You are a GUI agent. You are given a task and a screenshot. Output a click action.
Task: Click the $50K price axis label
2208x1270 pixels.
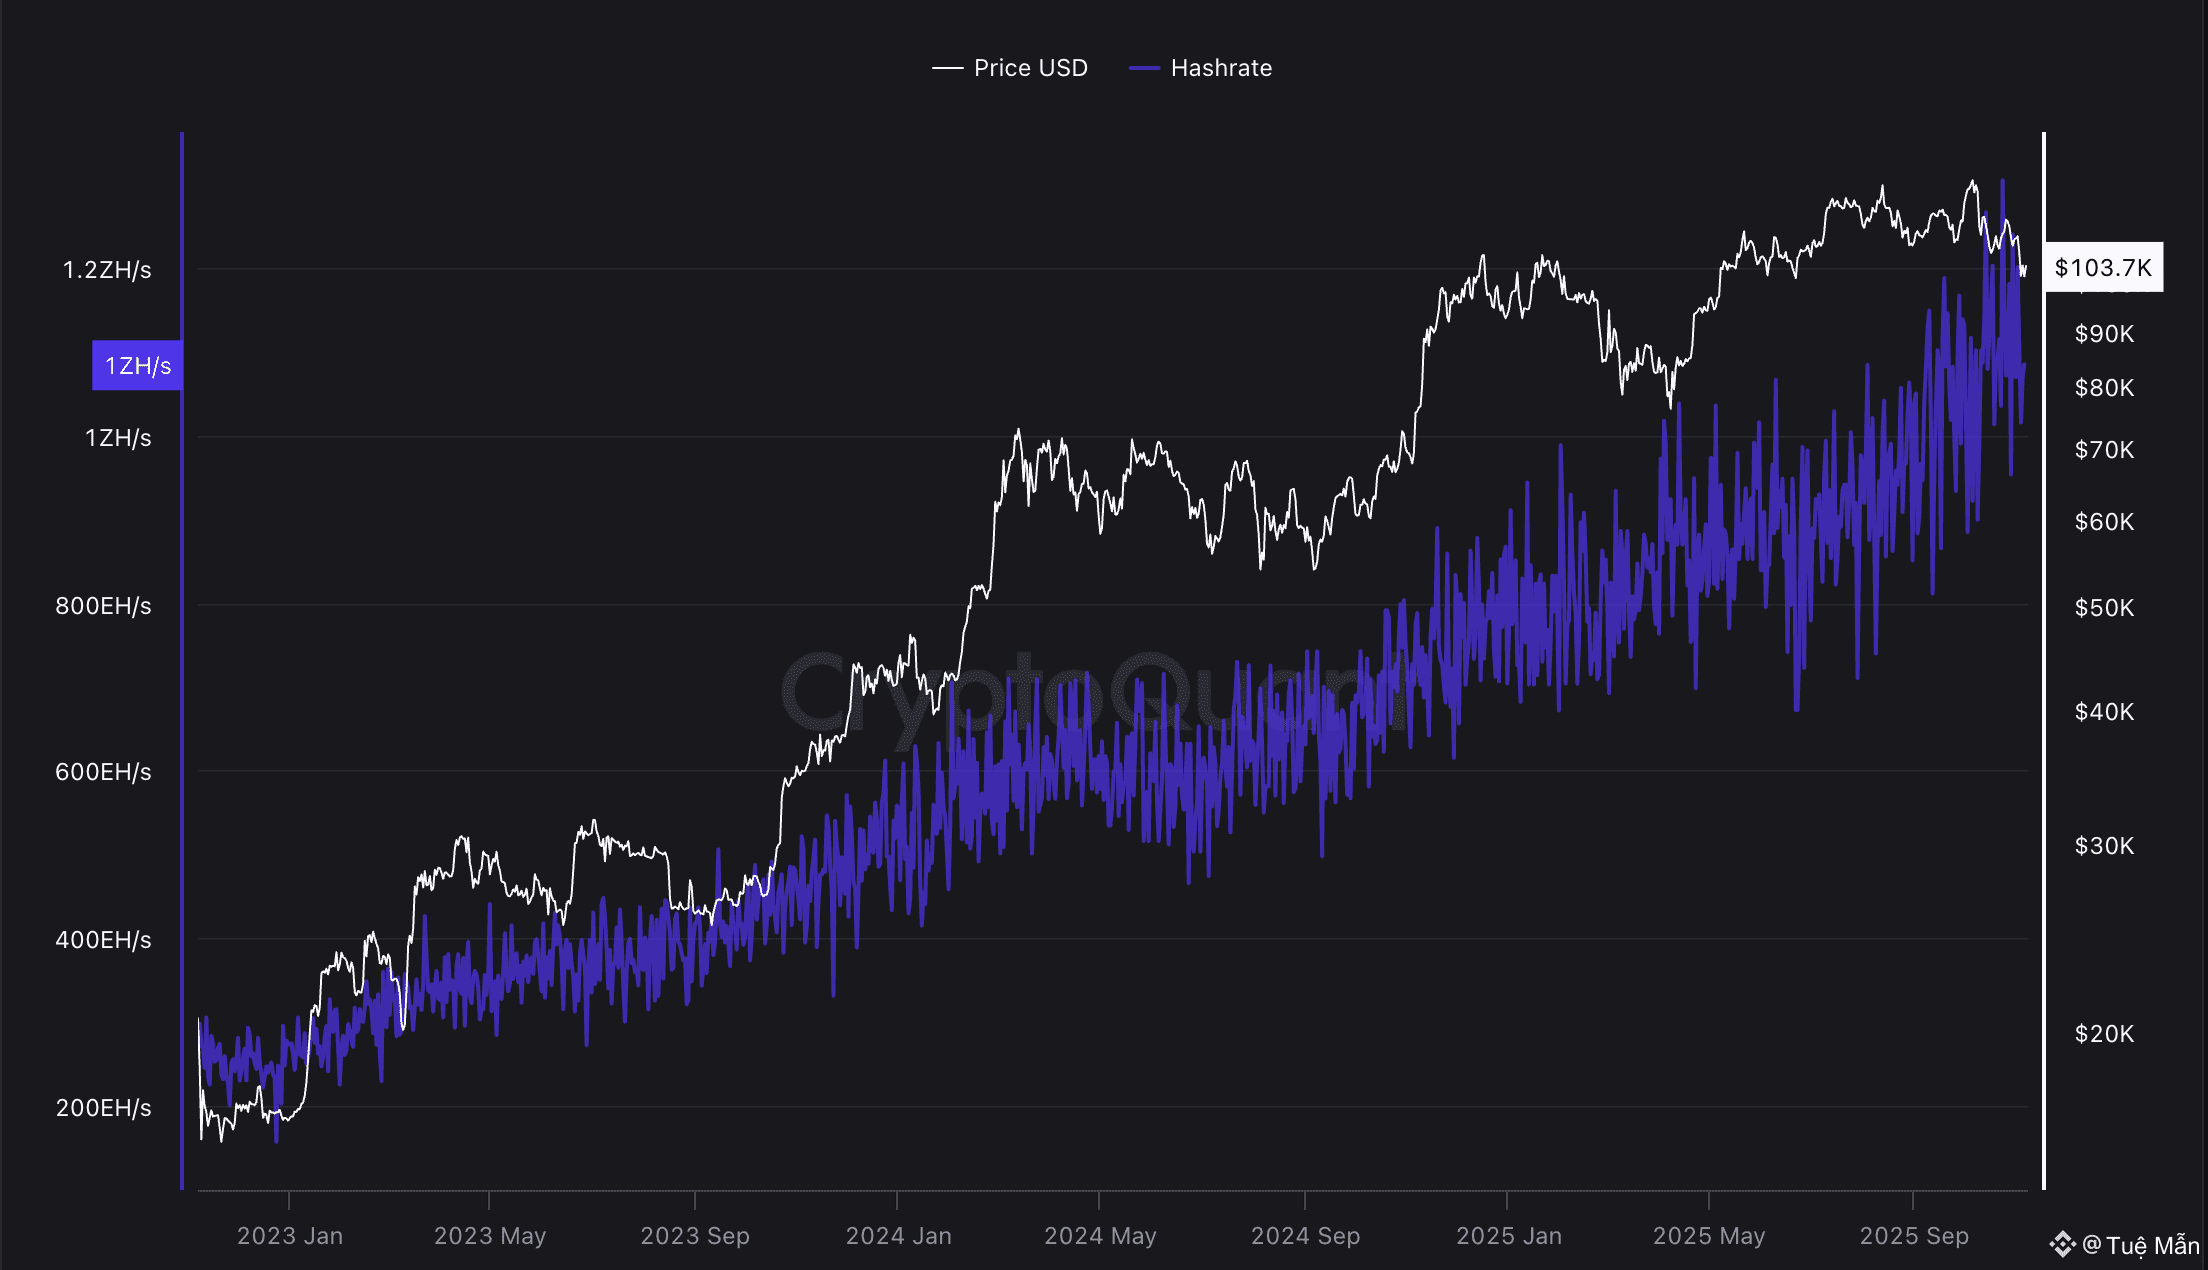[x=2104, y=608]
